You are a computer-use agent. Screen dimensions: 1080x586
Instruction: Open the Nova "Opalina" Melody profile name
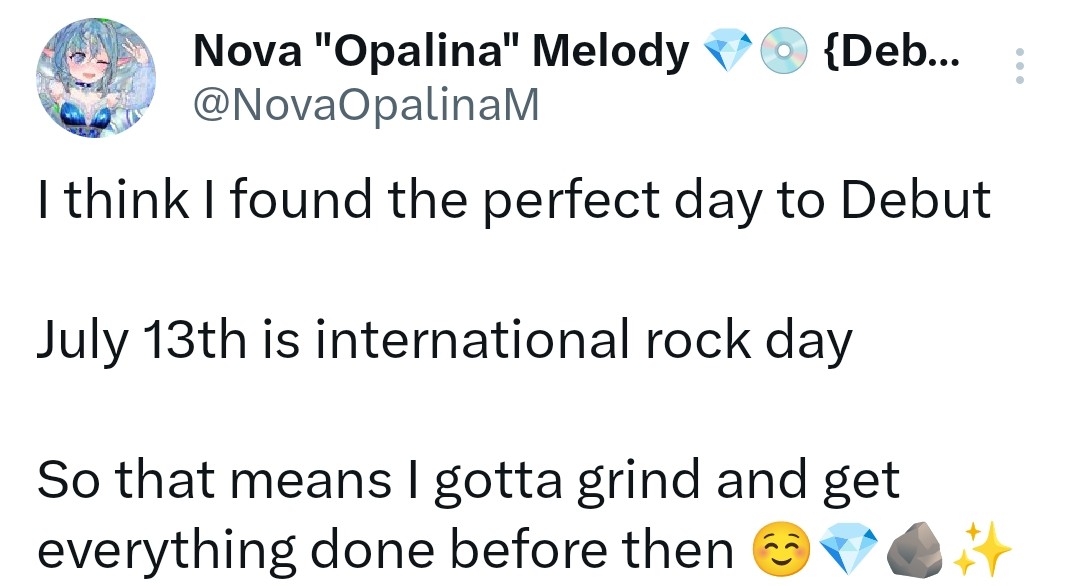pos(440,51)
